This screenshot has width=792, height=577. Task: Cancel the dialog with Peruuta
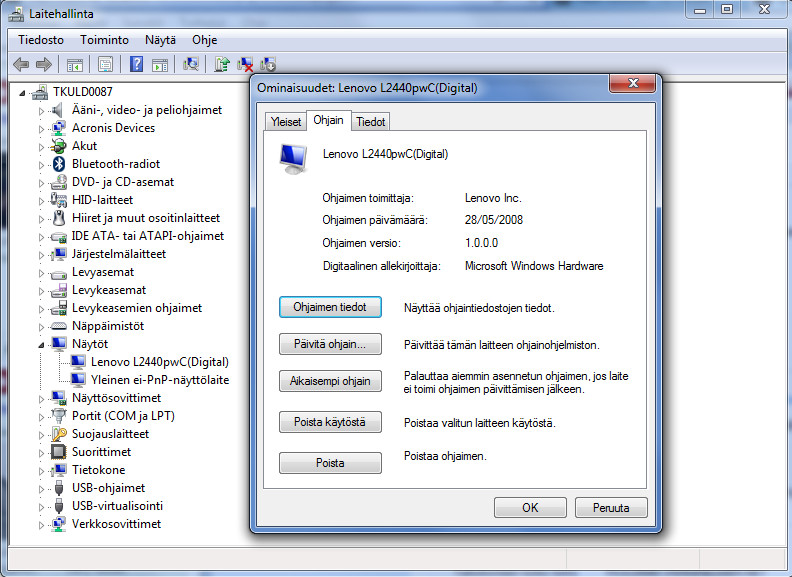click(x=611, y=507)
